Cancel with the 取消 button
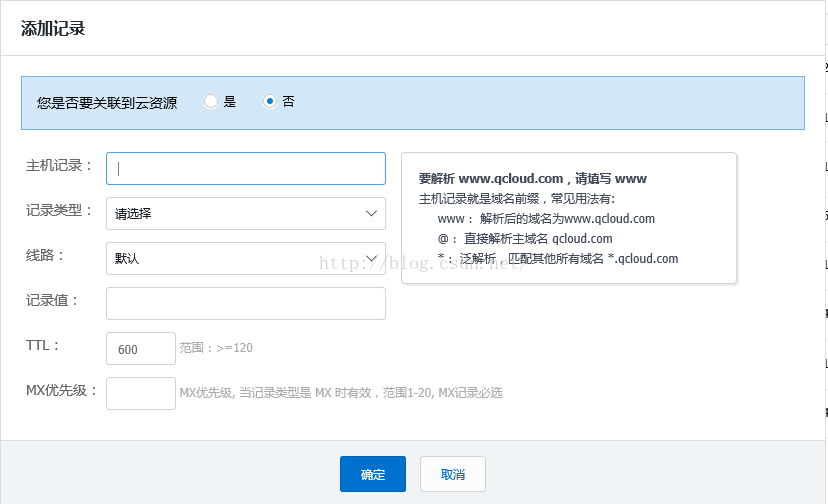This screenshot has height=504, width=828. [453, 474]
